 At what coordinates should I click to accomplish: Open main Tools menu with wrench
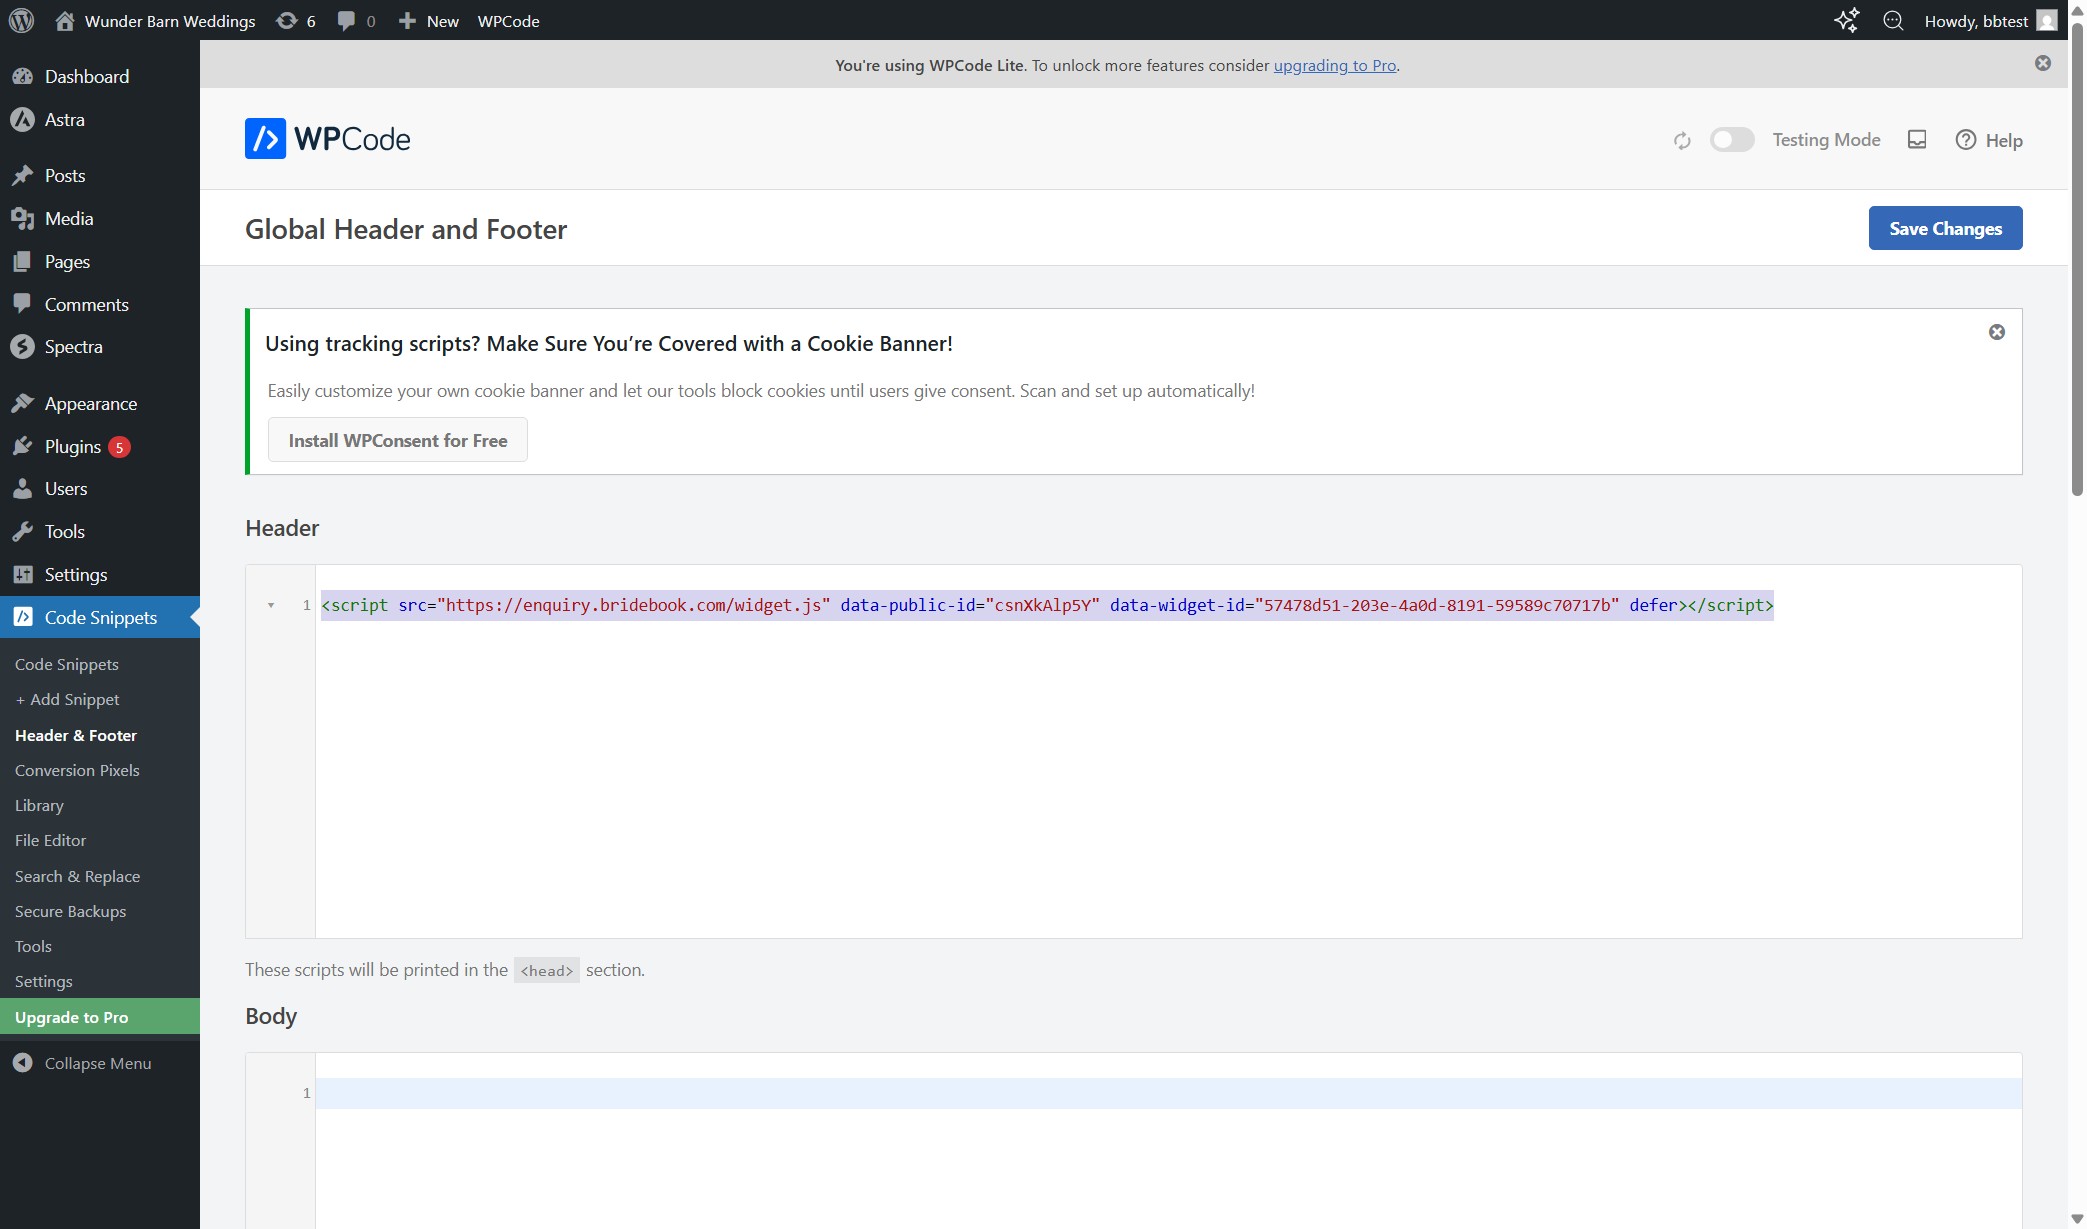[x=100, y=531]
